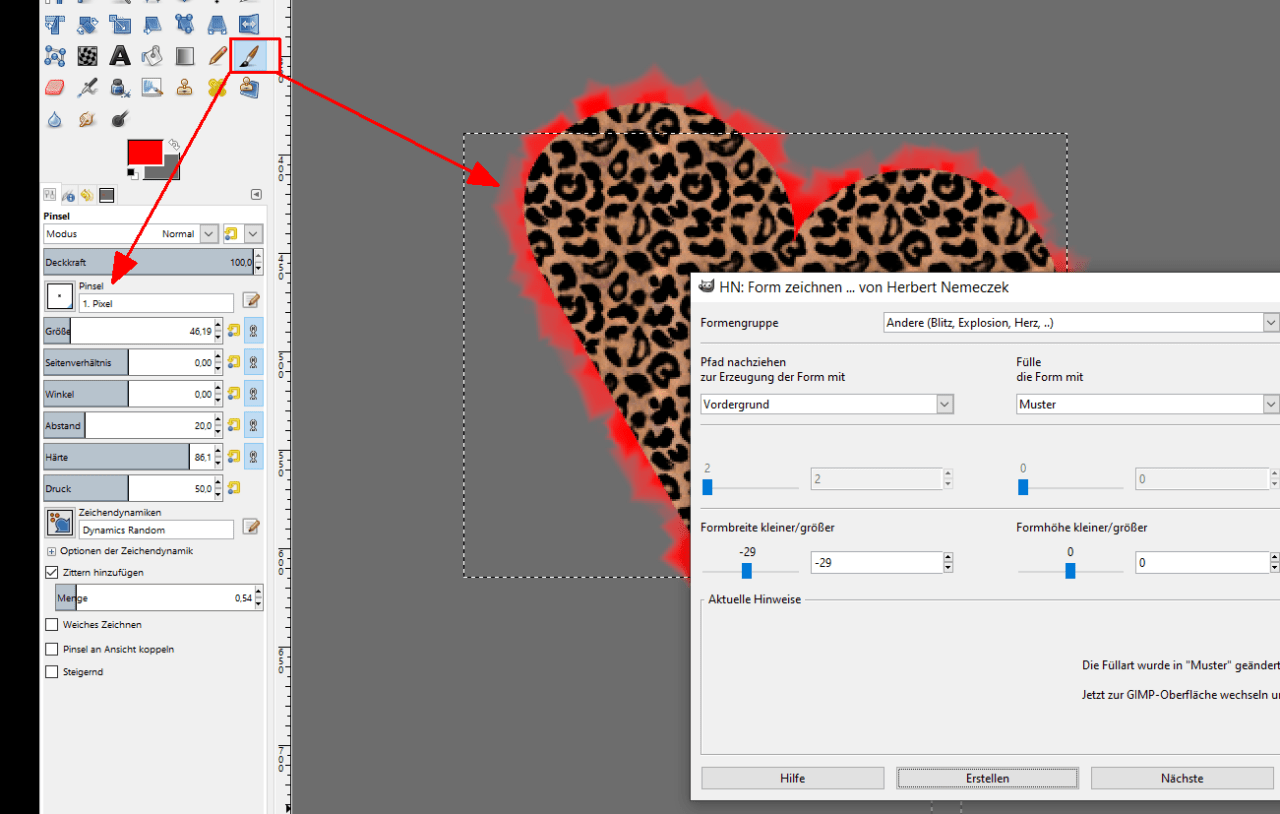This screenshot has width=1280, height=814.
Task: Click the Hilfe button in the dialog
Action: 792,778
